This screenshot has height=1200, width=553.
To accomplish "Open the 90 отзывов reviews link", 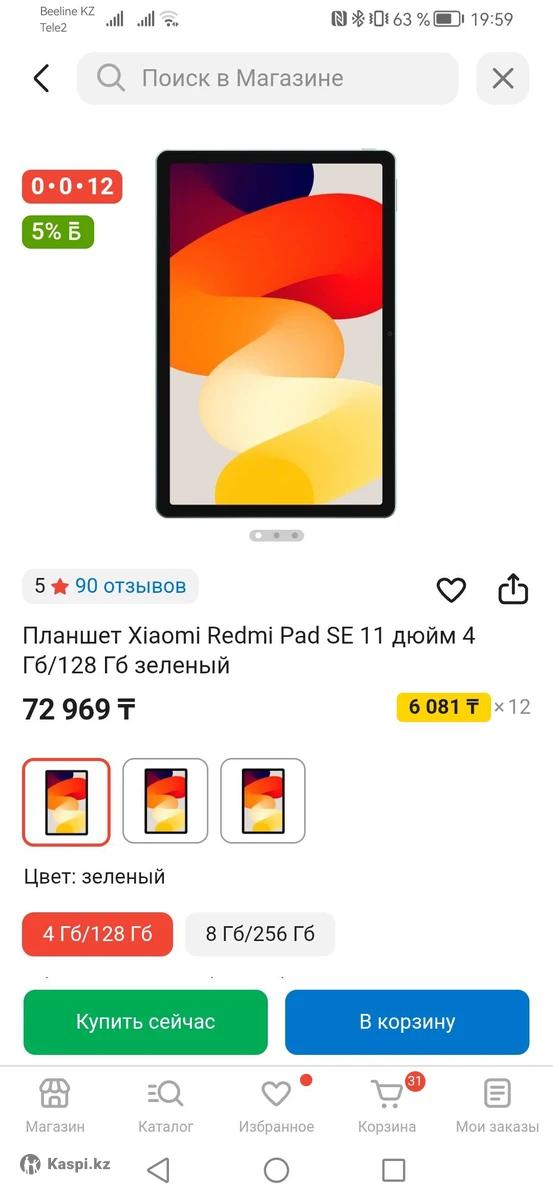I will (x=131, y=586).
